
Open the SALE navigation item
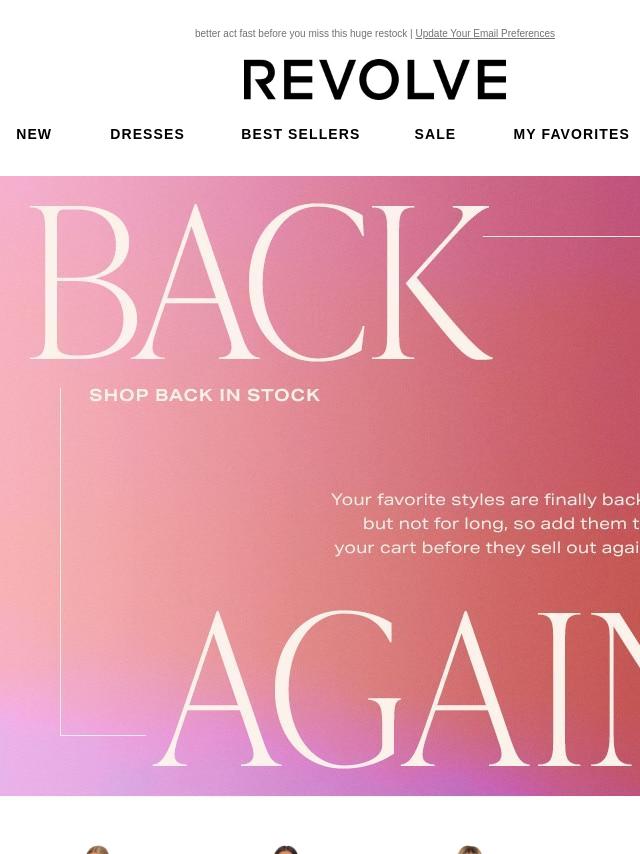pyautogui.click(x=435, y=134)
